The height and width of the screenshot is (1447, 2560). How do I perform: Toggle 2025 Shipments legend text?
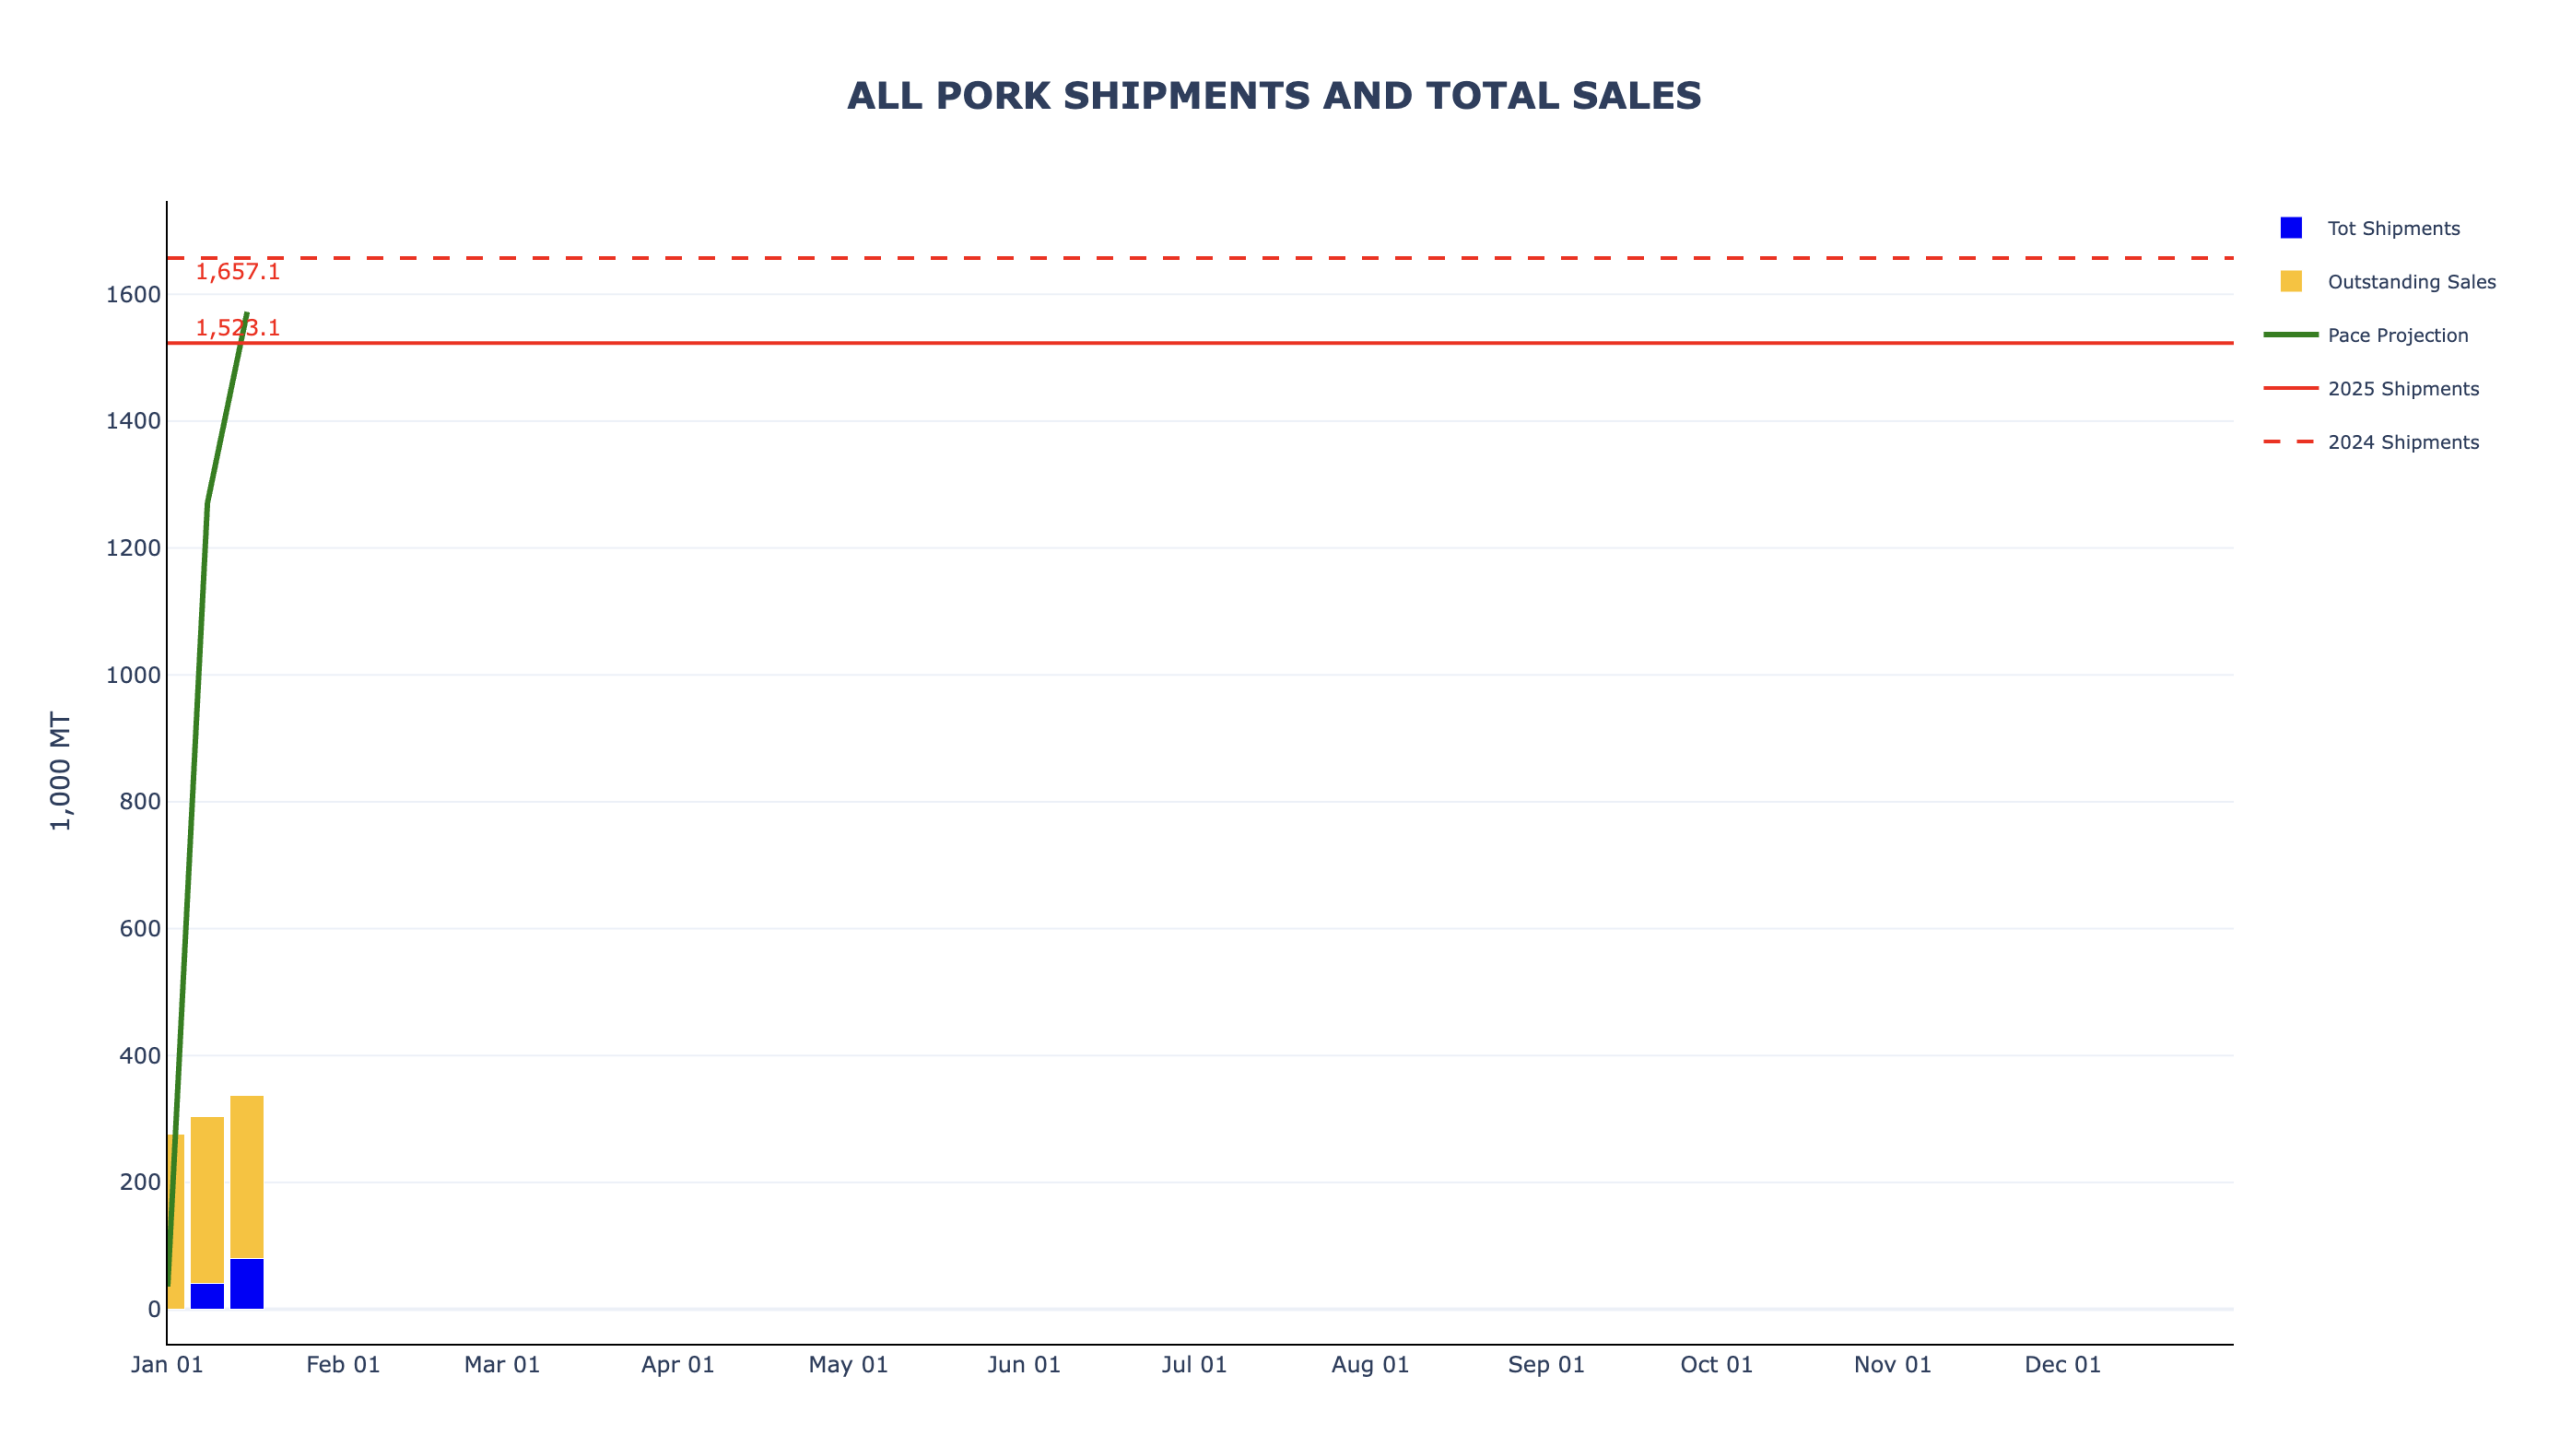[2402, 389]
